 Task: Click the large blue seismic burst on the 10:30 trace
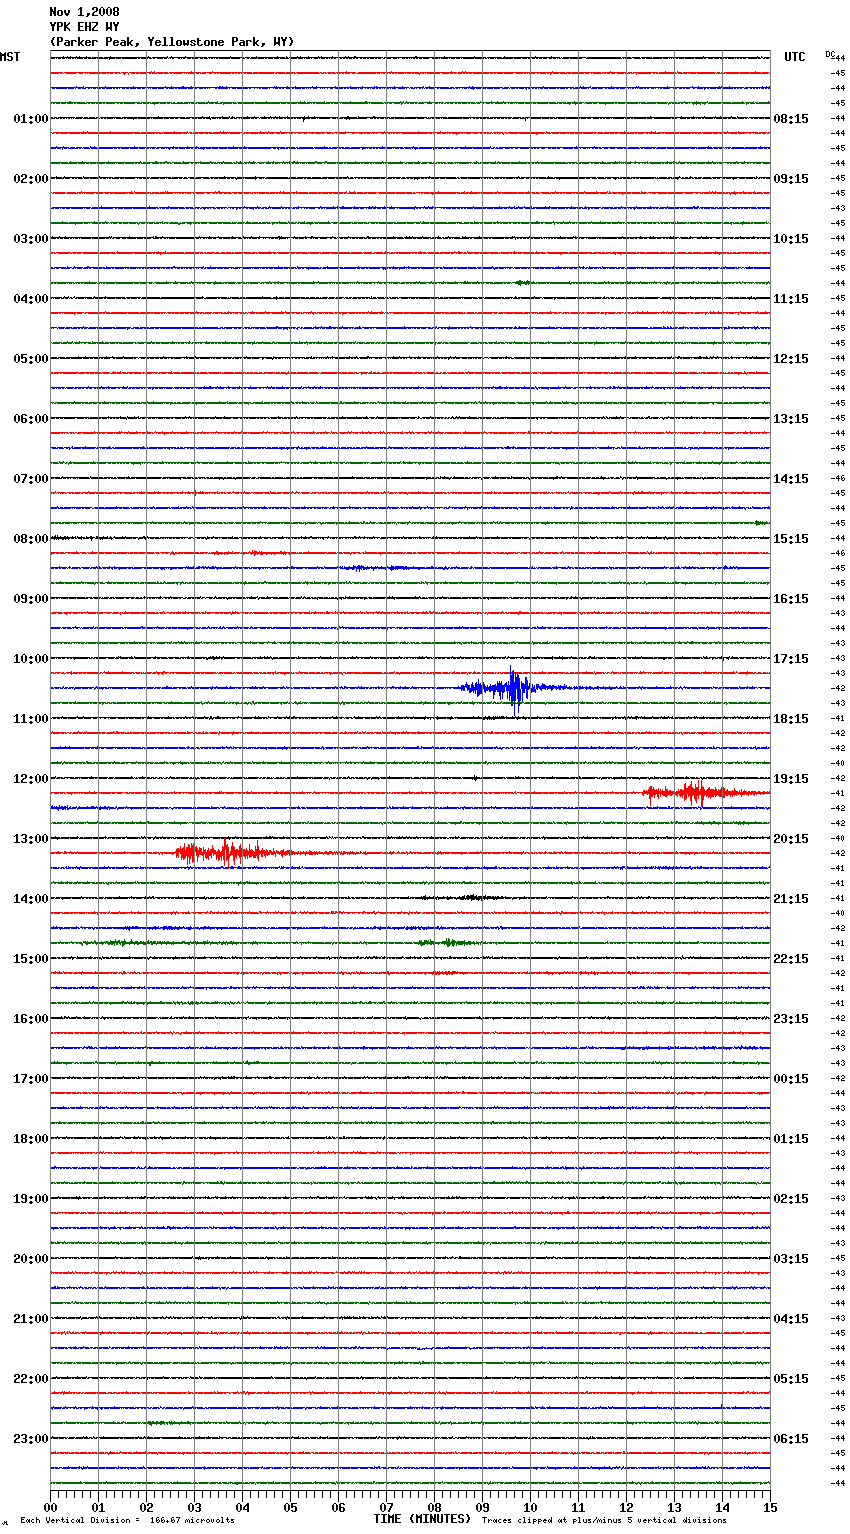(x=514, y=688)
